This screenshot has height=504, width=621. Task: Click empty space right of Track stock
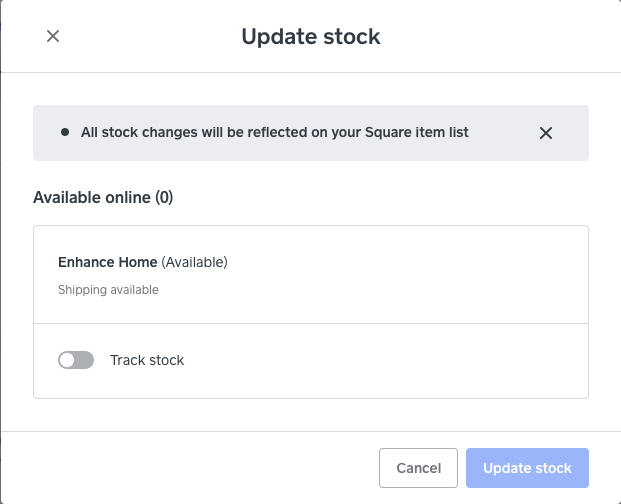coord(400,360)
